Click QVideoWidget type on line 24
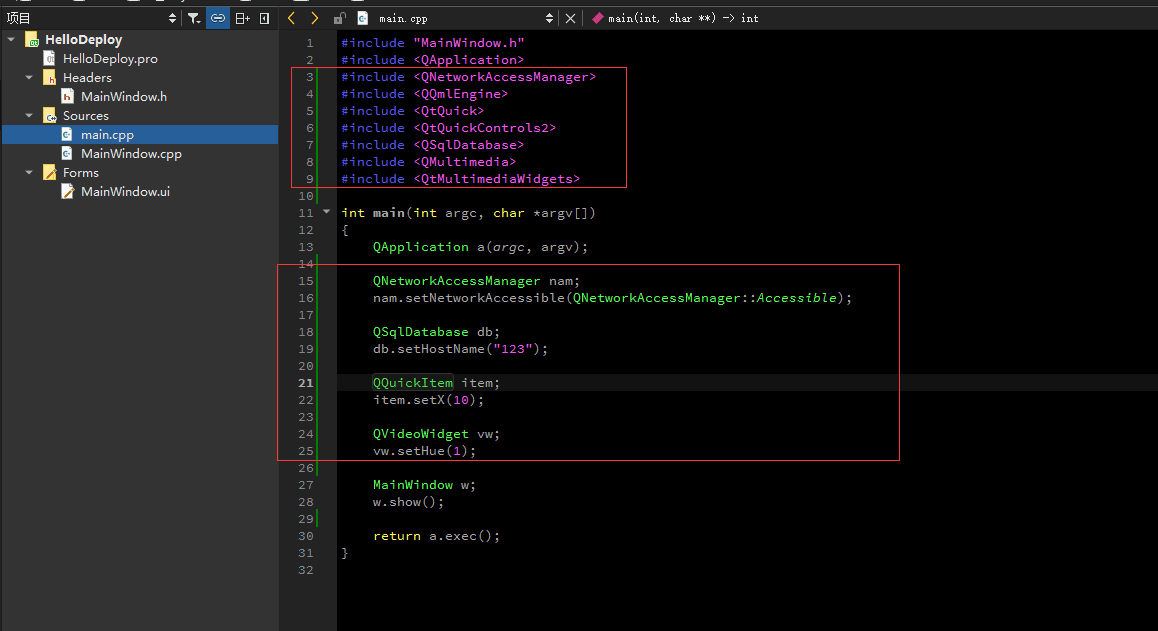 [420, 434]
